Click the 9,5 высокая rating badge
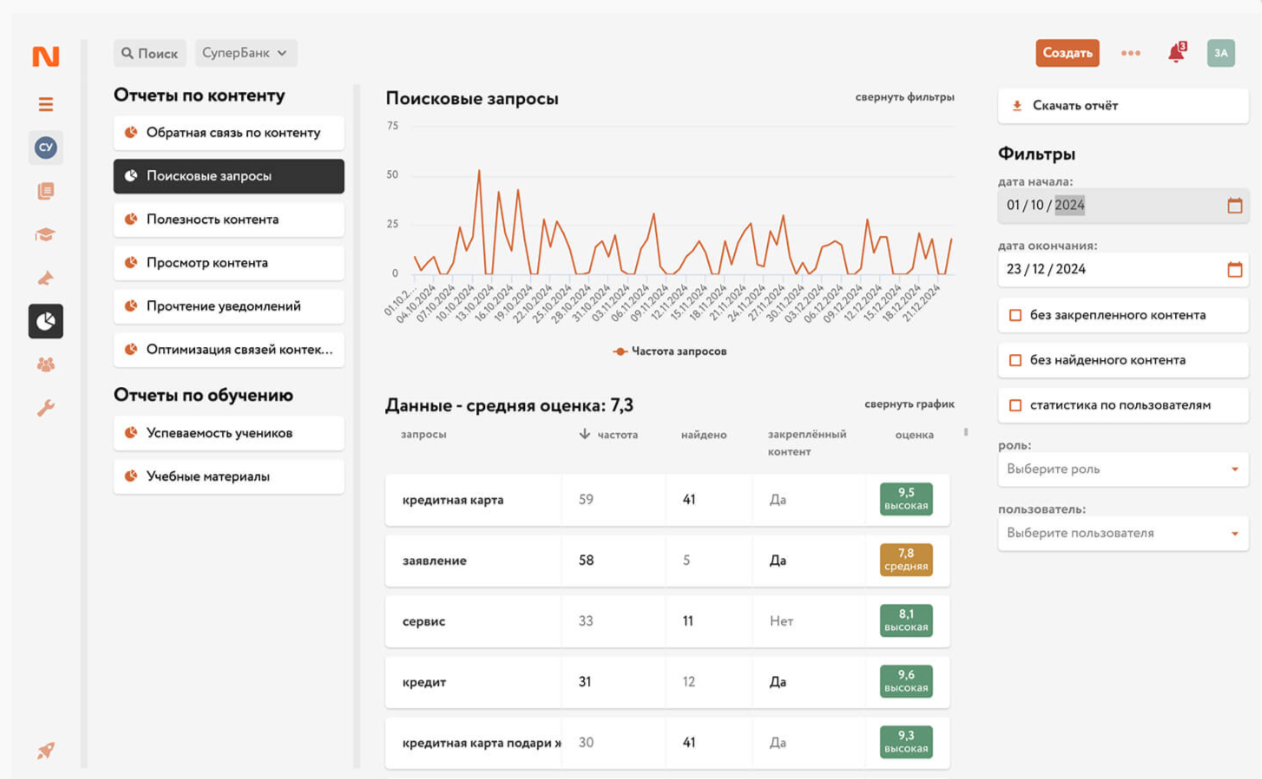The height and width of the screenshot is (779, 1262). (906, 499)
